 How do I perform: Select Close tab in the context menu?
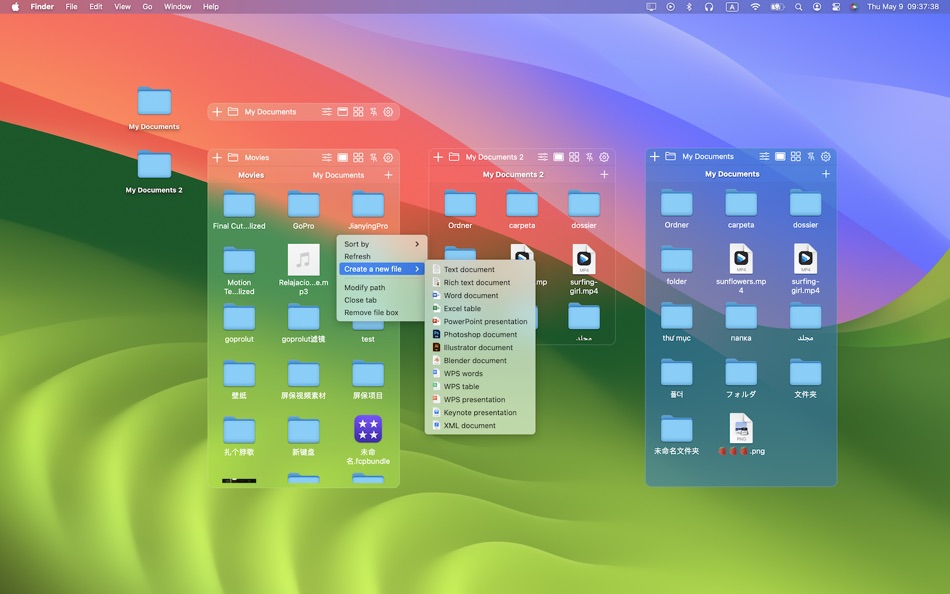(382, 300)
